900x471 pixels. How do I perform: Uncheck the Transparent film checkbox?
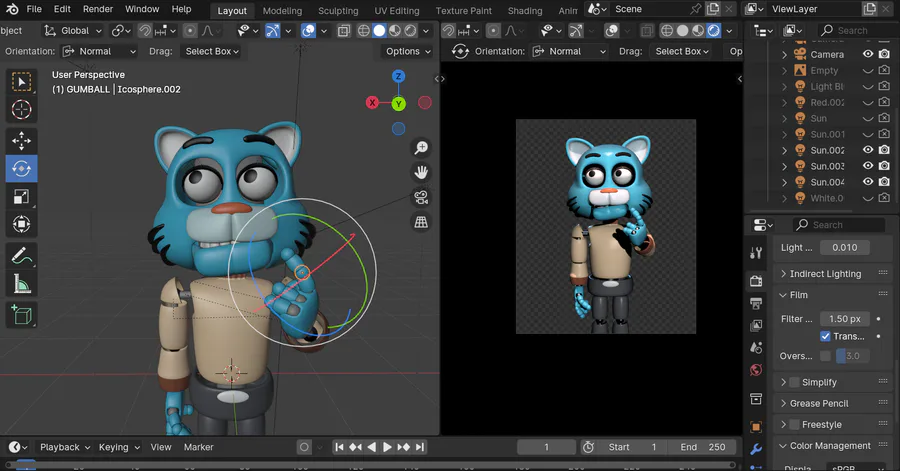(x=825, y=336)
